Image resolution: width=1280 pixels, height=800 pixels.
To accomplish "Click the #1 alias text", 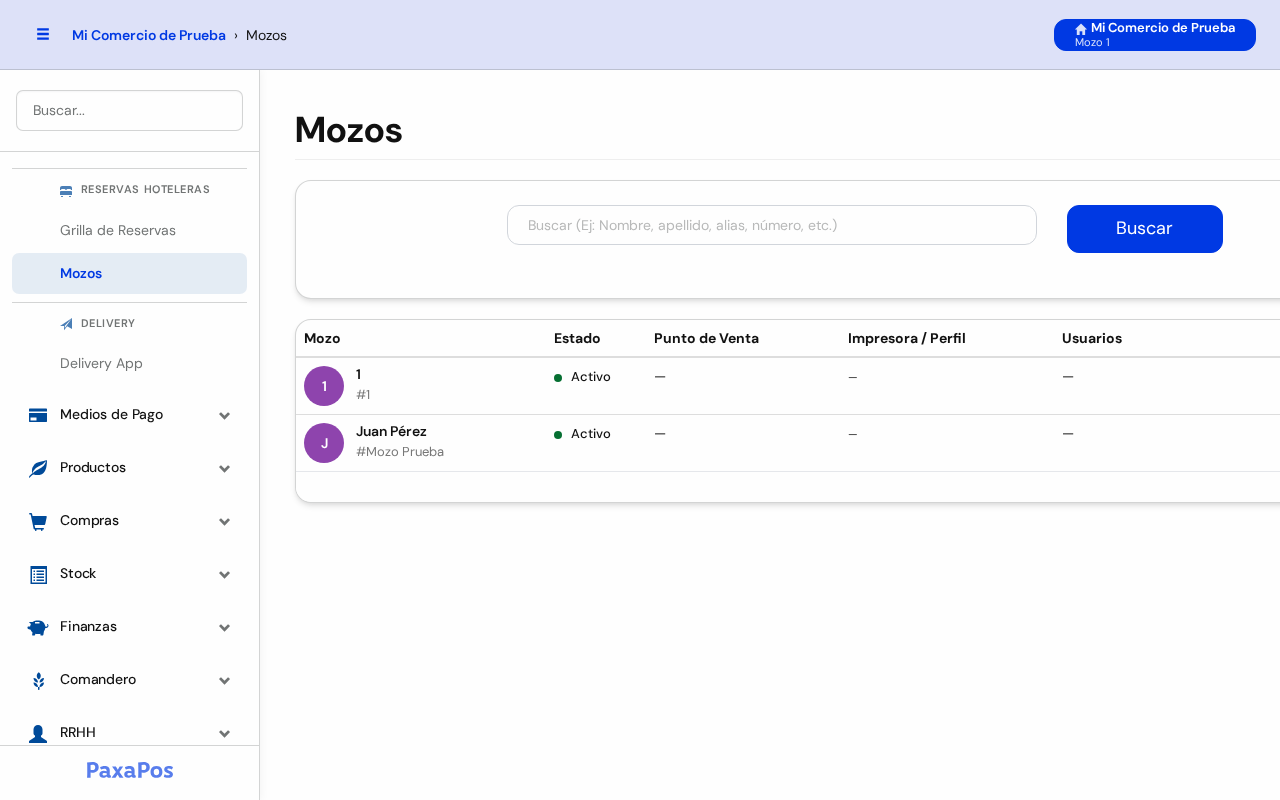I will click(x=363, y=395).
